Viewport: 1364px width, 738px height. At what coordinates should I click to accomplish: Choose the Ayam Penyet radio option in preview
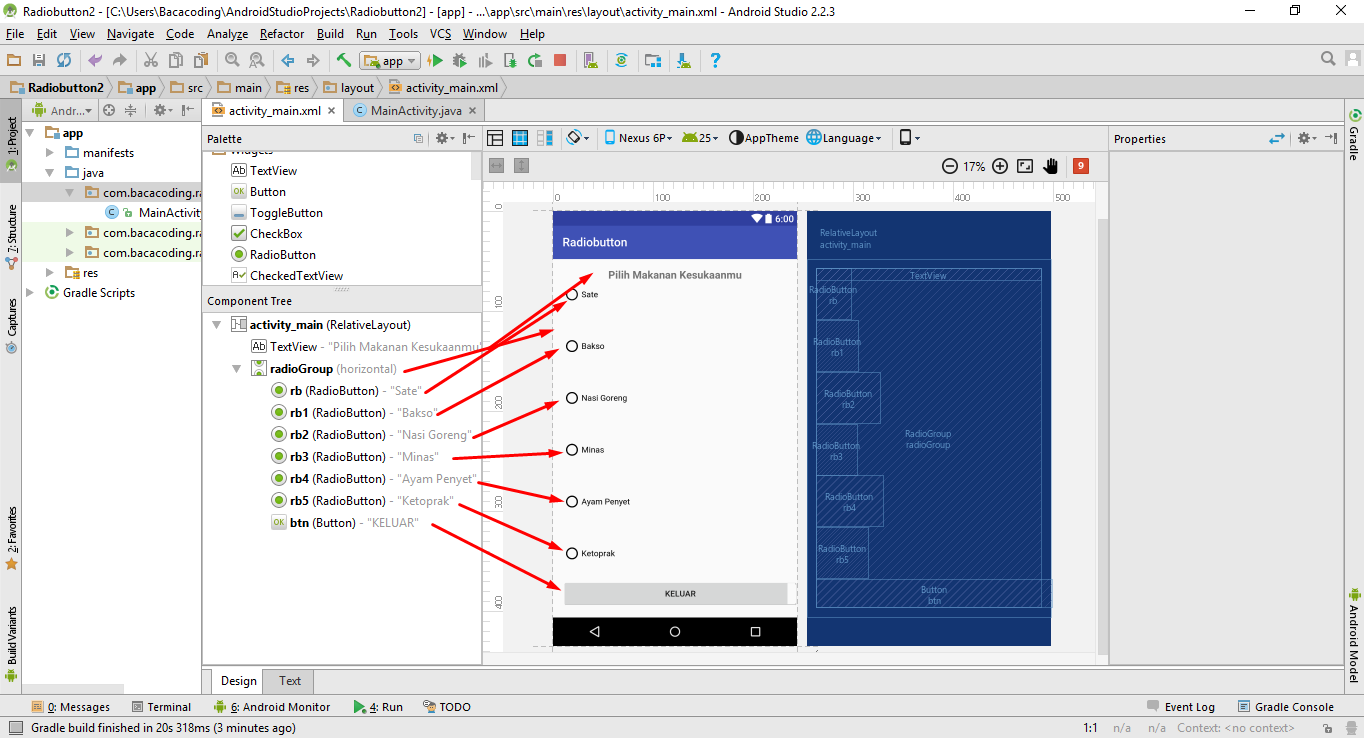[571, 501]
